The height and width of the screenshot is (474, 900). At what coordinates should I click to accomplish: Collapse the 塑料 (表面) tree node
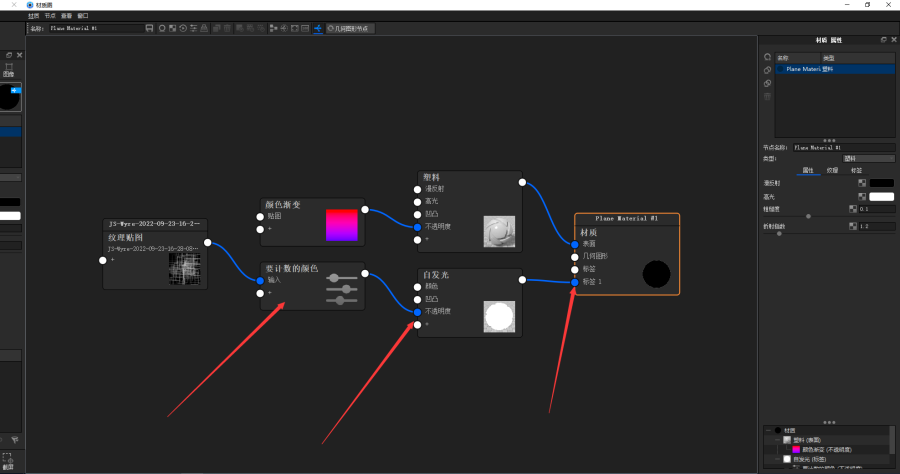tap(776, 440)
